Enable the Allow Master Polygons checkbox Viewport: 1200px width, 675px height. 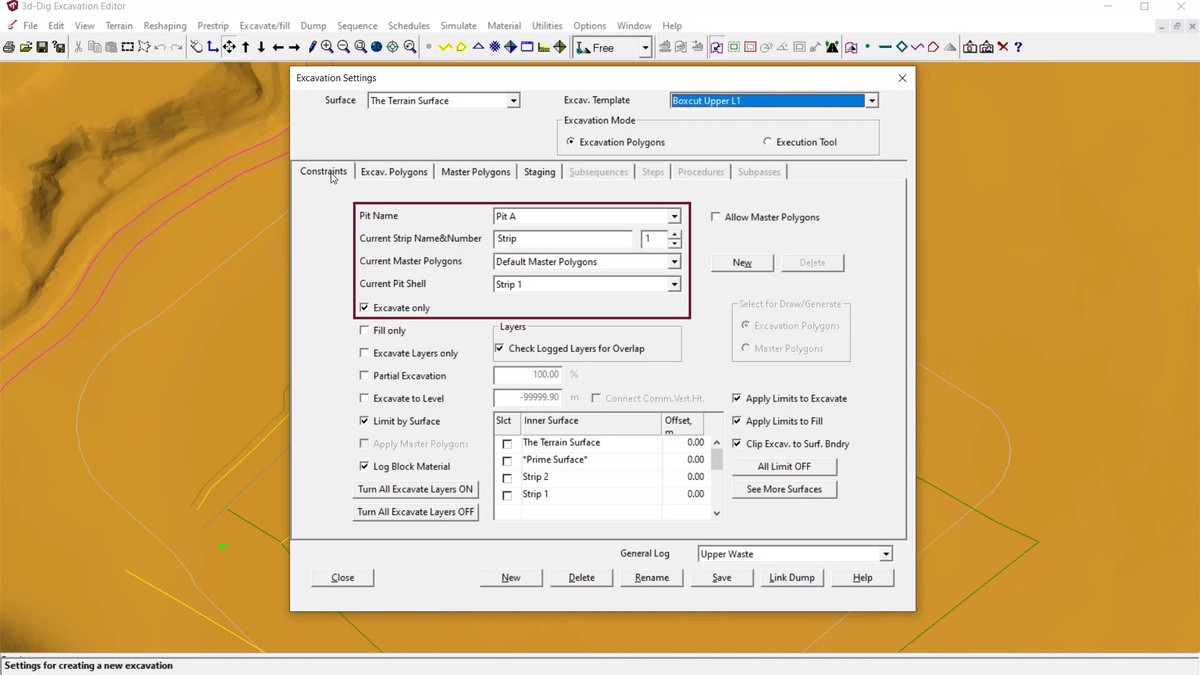[716, 217]
